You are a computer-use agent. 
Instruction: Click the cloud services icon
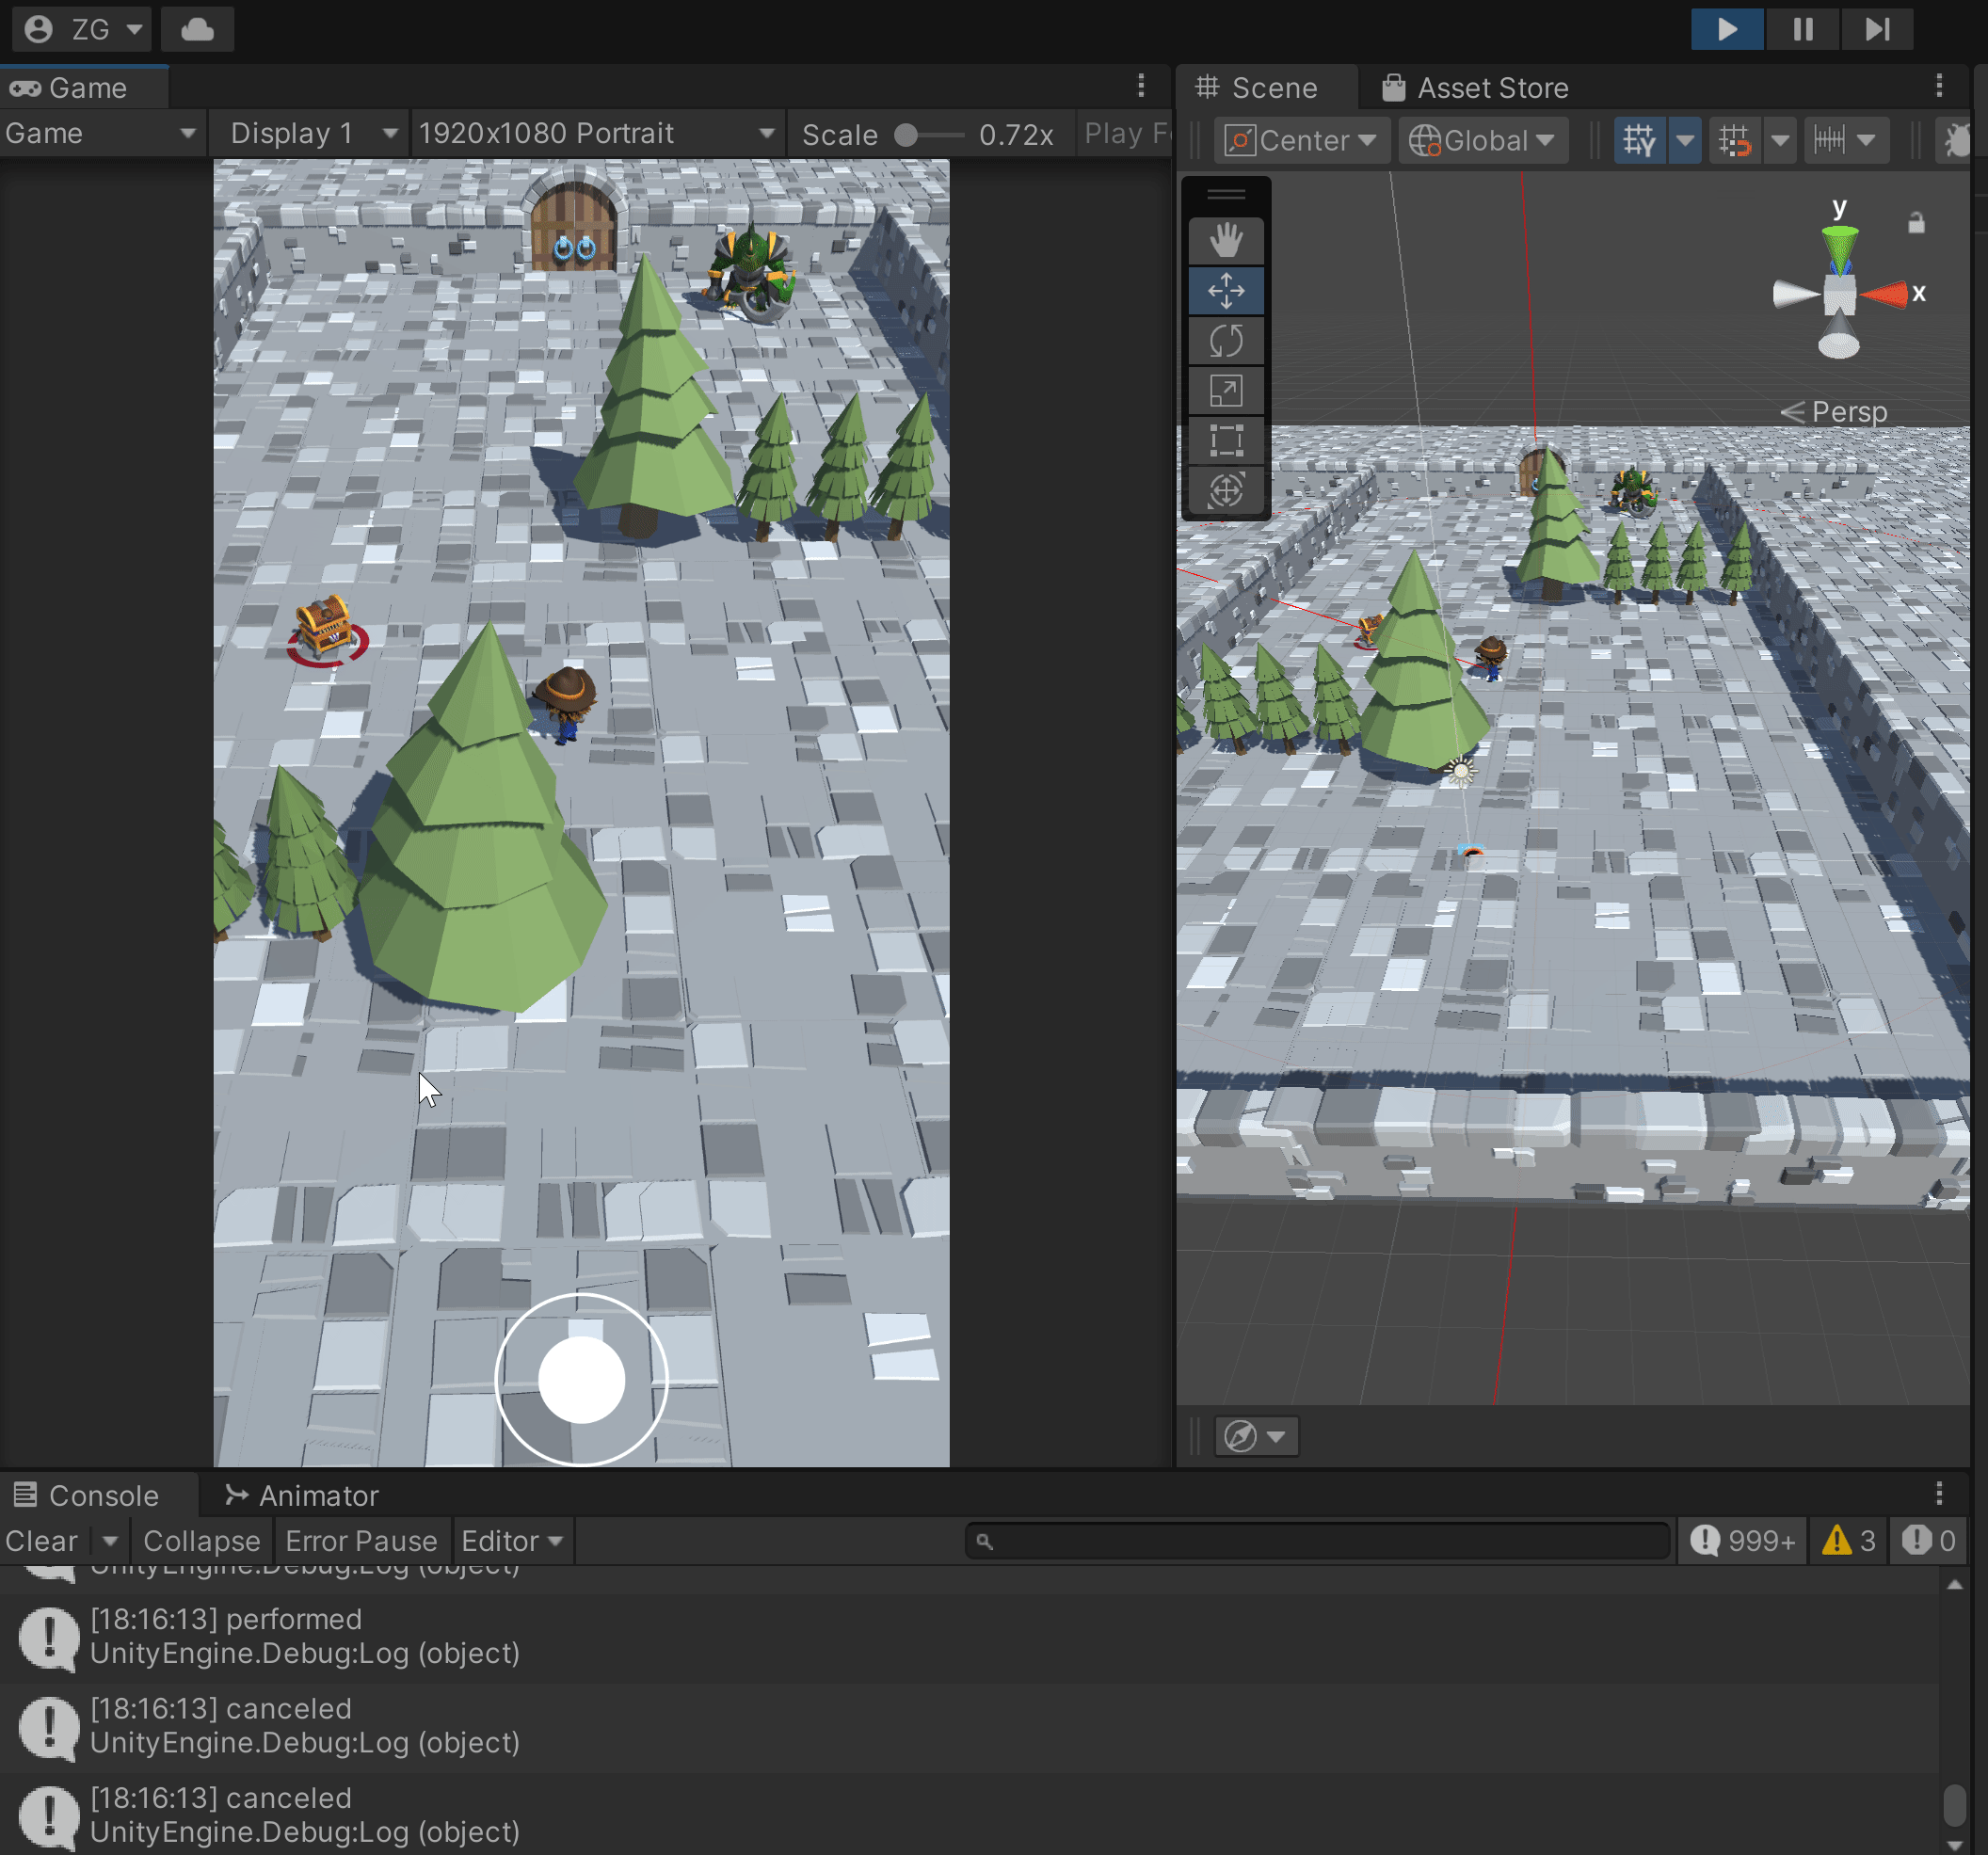pos(197,29)
